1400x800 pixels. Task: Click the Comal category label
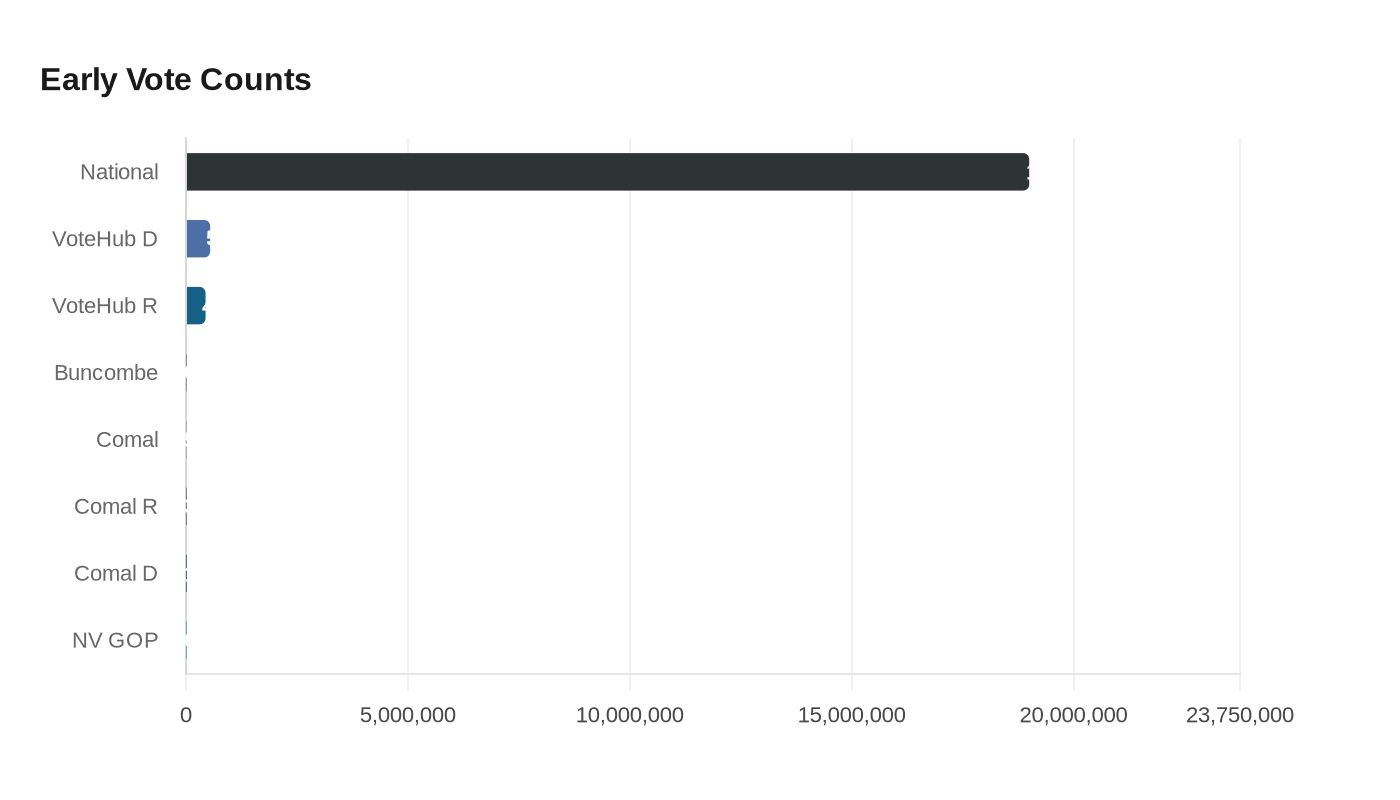pyautogui.click(x=127, y=439)
